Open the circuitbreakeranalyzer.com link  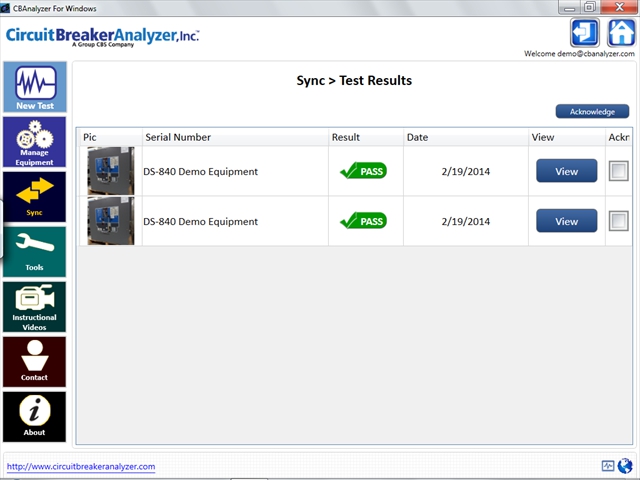[x=81, y=467]
